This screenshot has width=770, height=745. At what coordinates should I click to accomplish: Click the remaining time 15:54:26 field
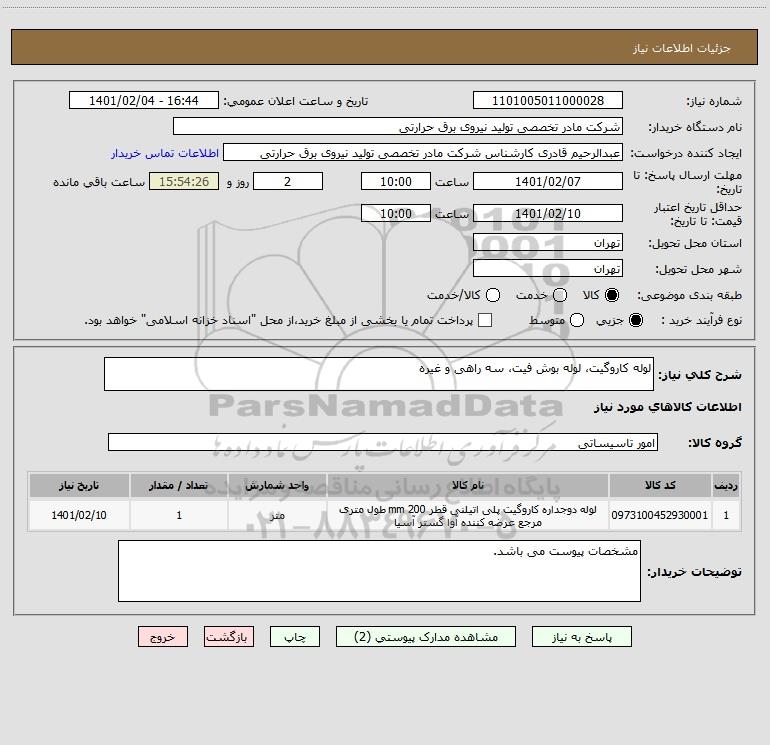(184, 181)
